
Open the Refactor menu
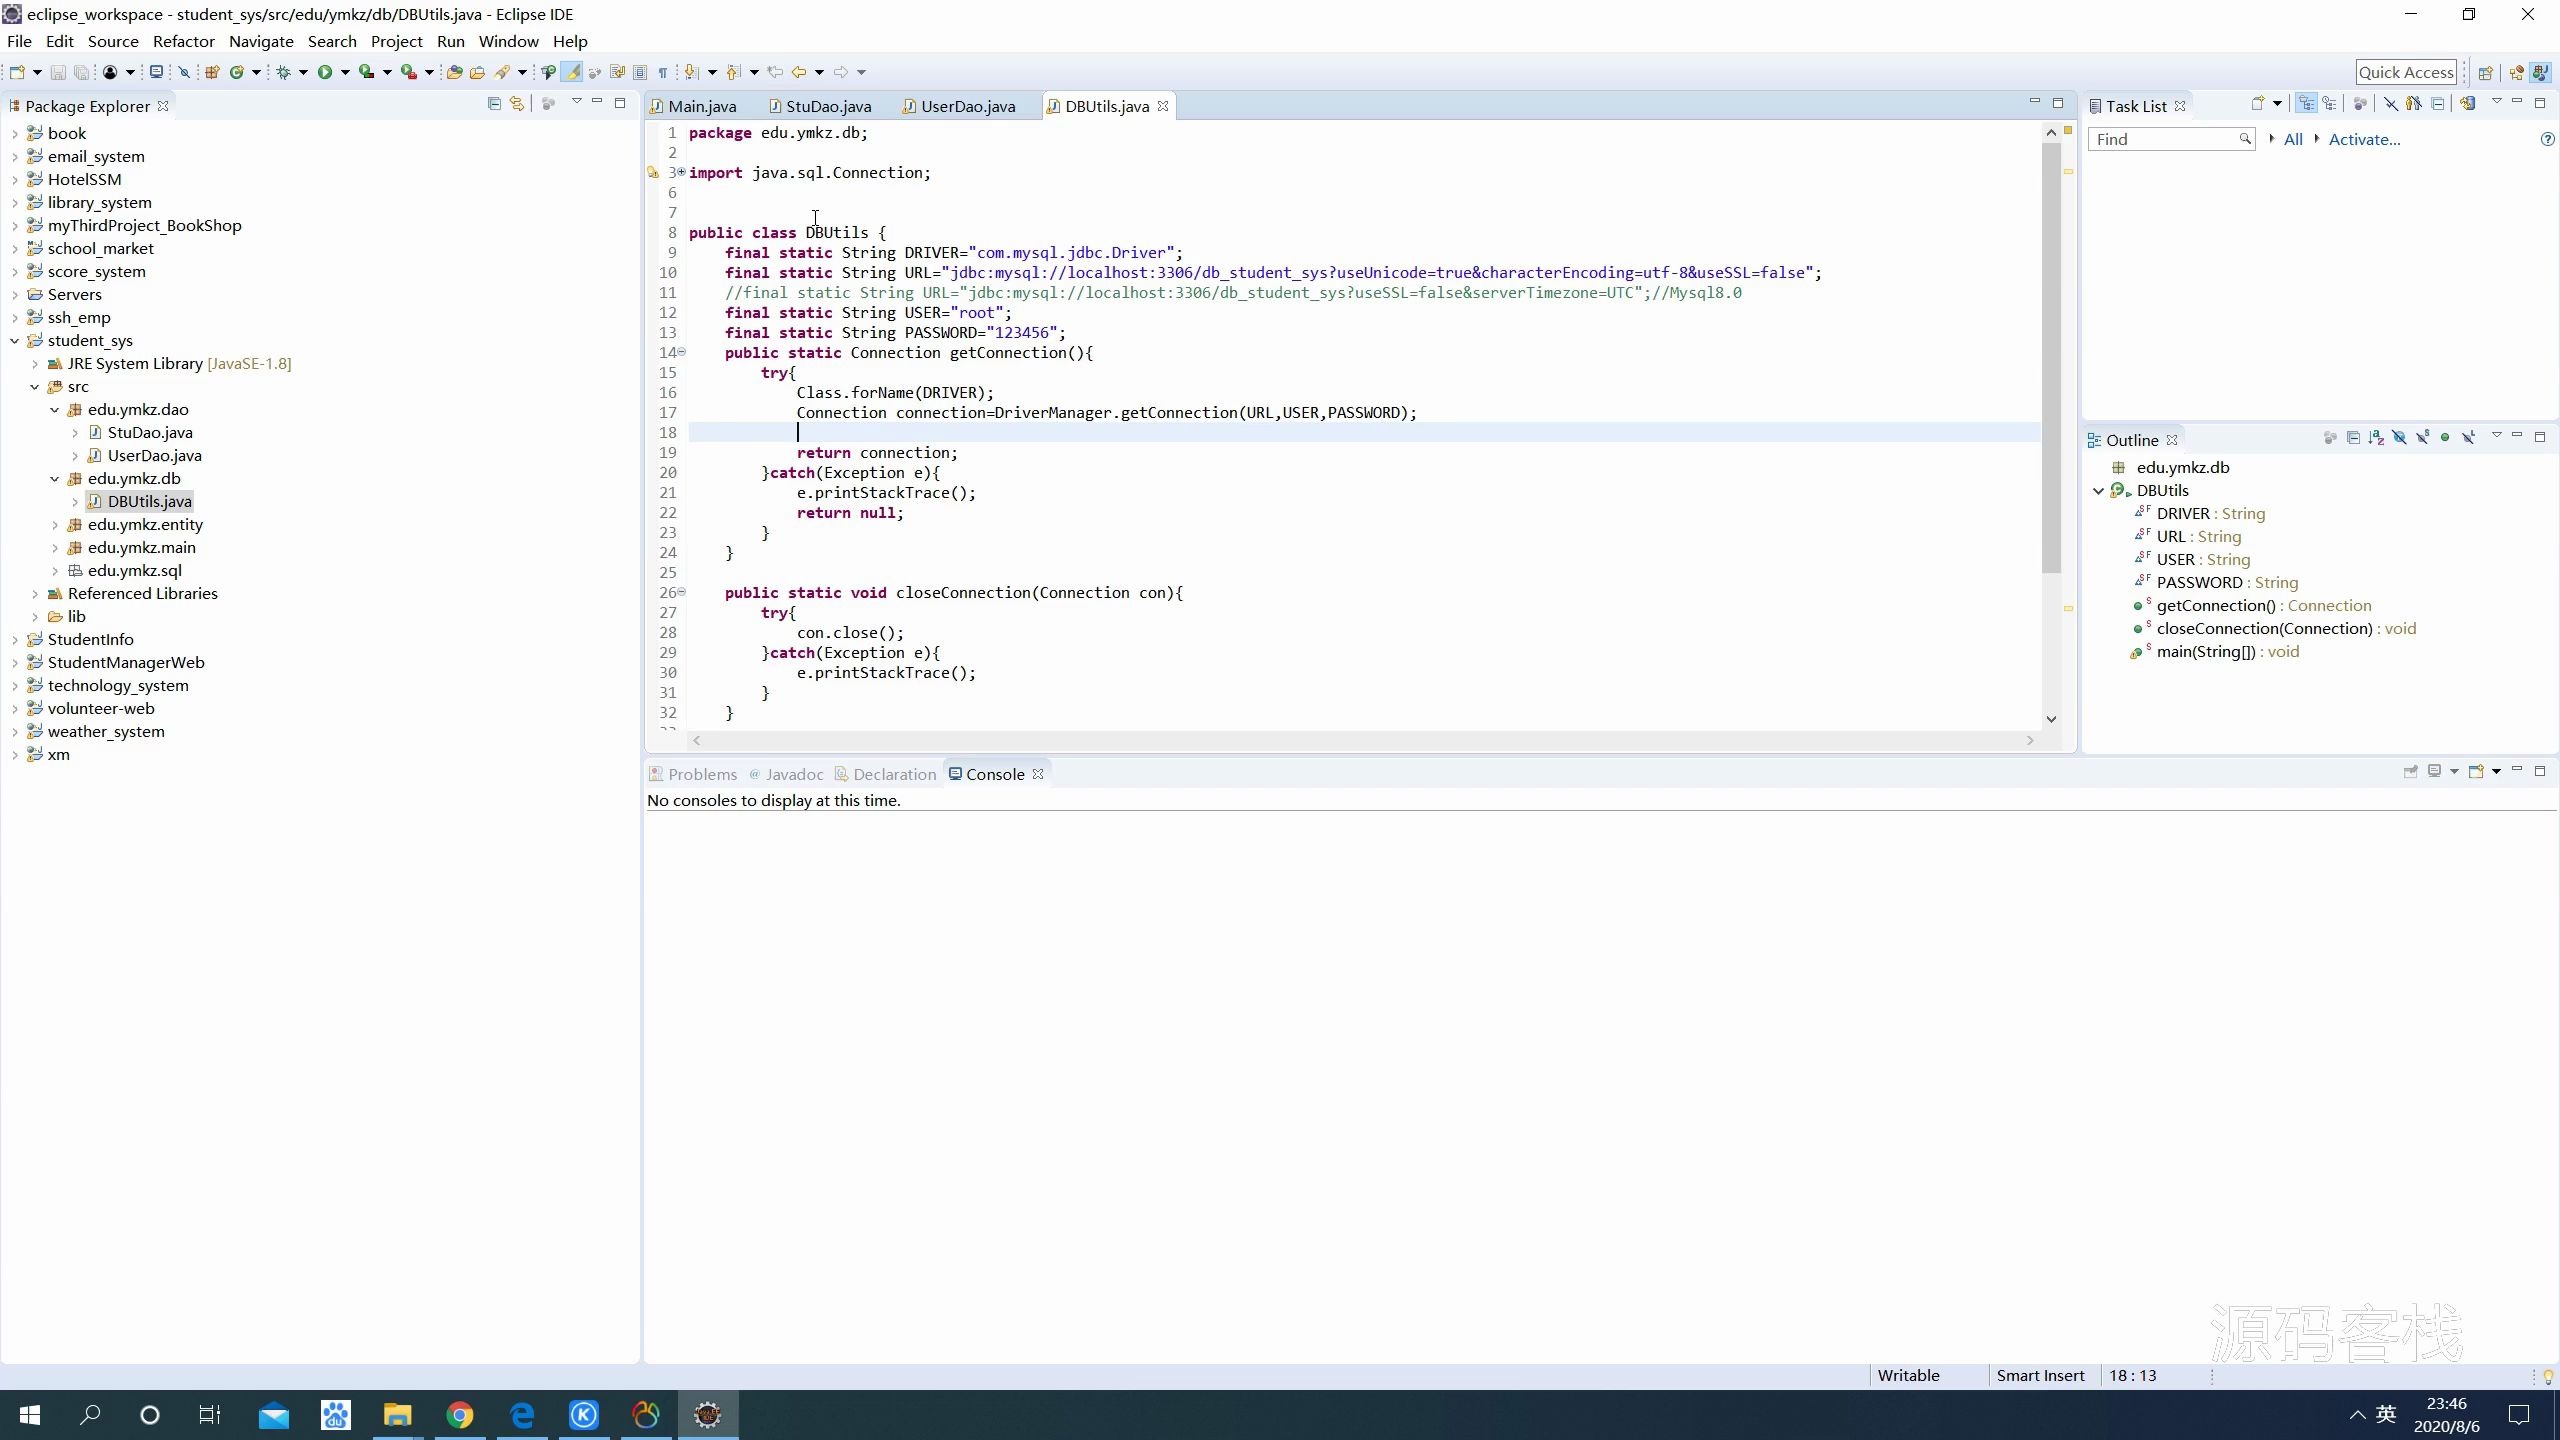[x=183, y=41]
